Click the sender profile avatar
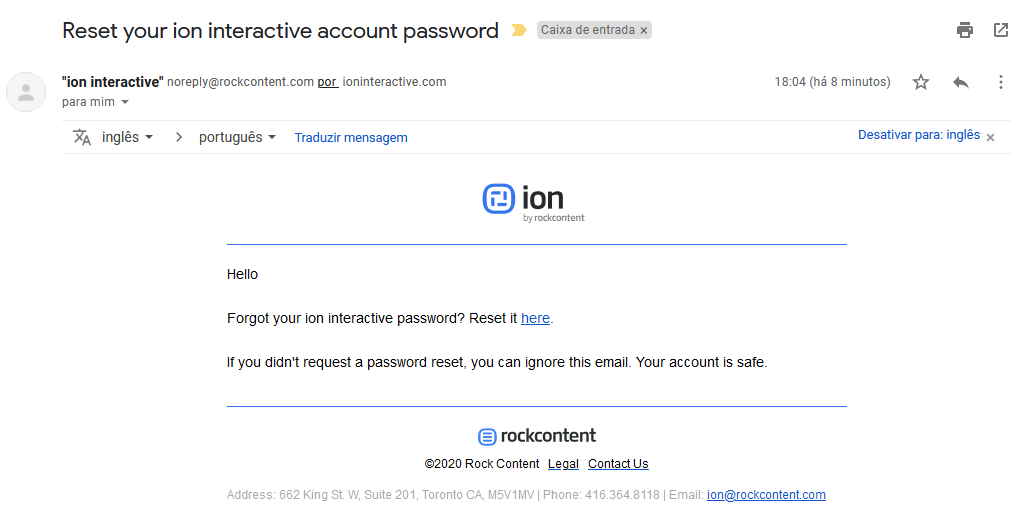 26,92
